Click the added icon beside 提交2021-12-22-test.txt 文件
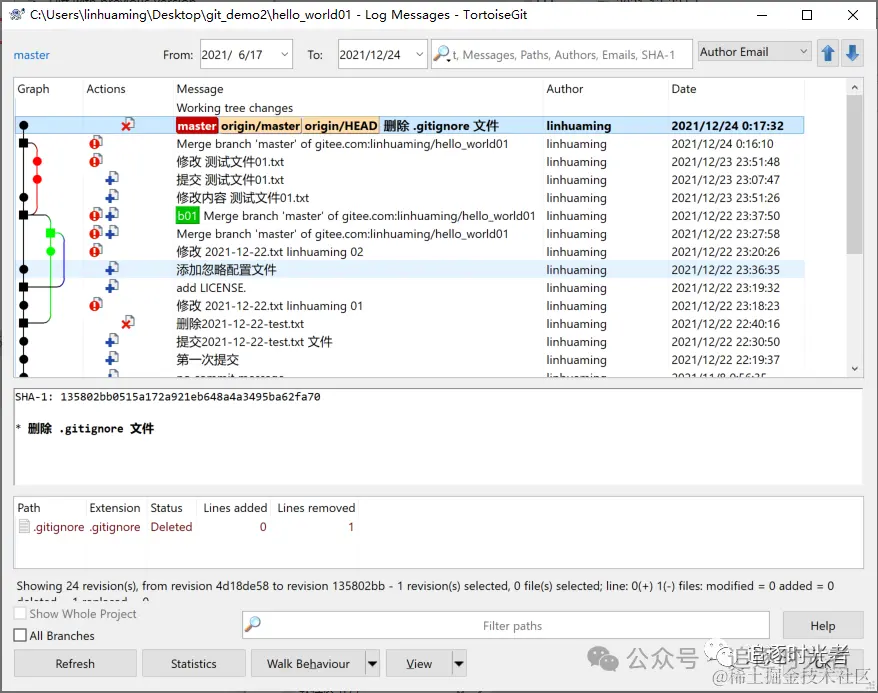The height and width of the screenshot is (693, 878). coord(112,341)
